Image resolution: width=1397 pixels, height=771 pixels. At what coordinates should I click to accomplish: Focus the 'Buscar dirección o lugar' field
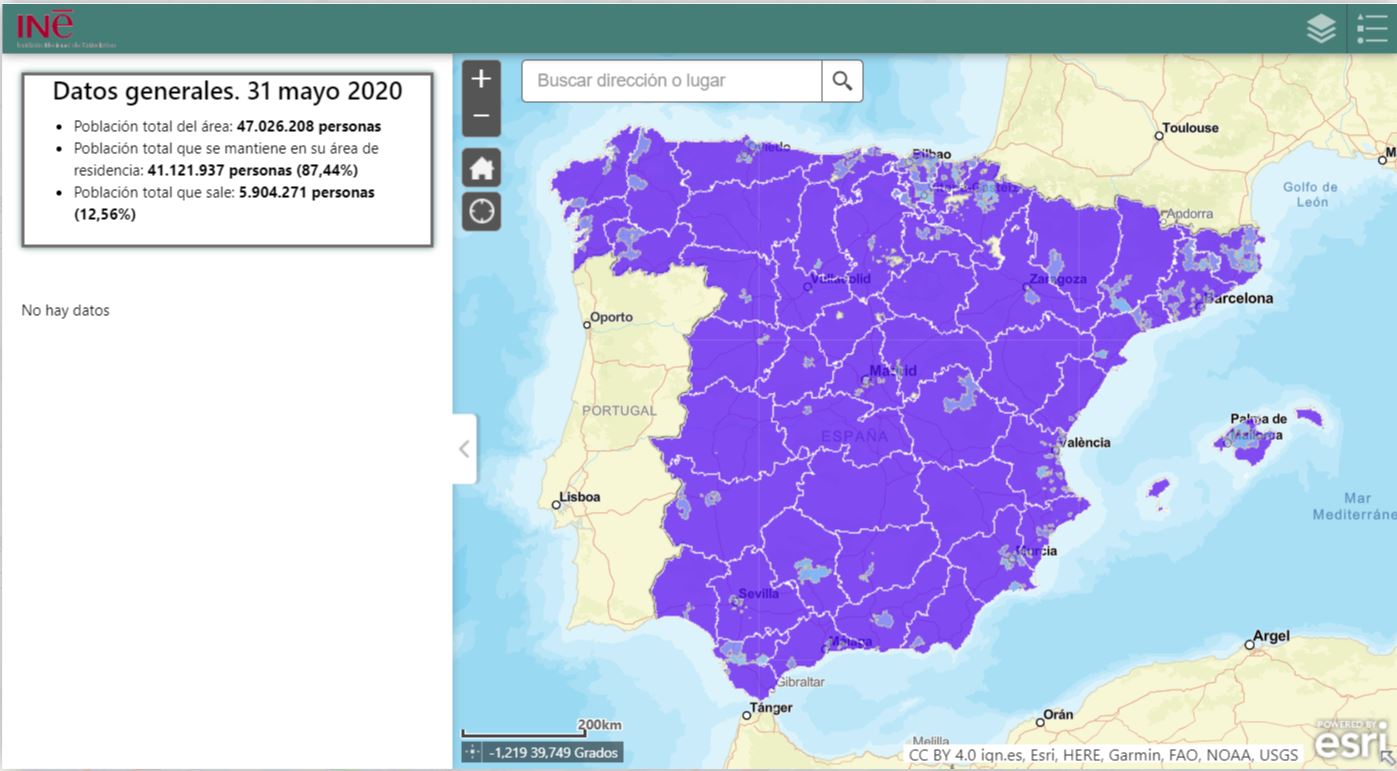pyautogui.click(x=672, y=81)
